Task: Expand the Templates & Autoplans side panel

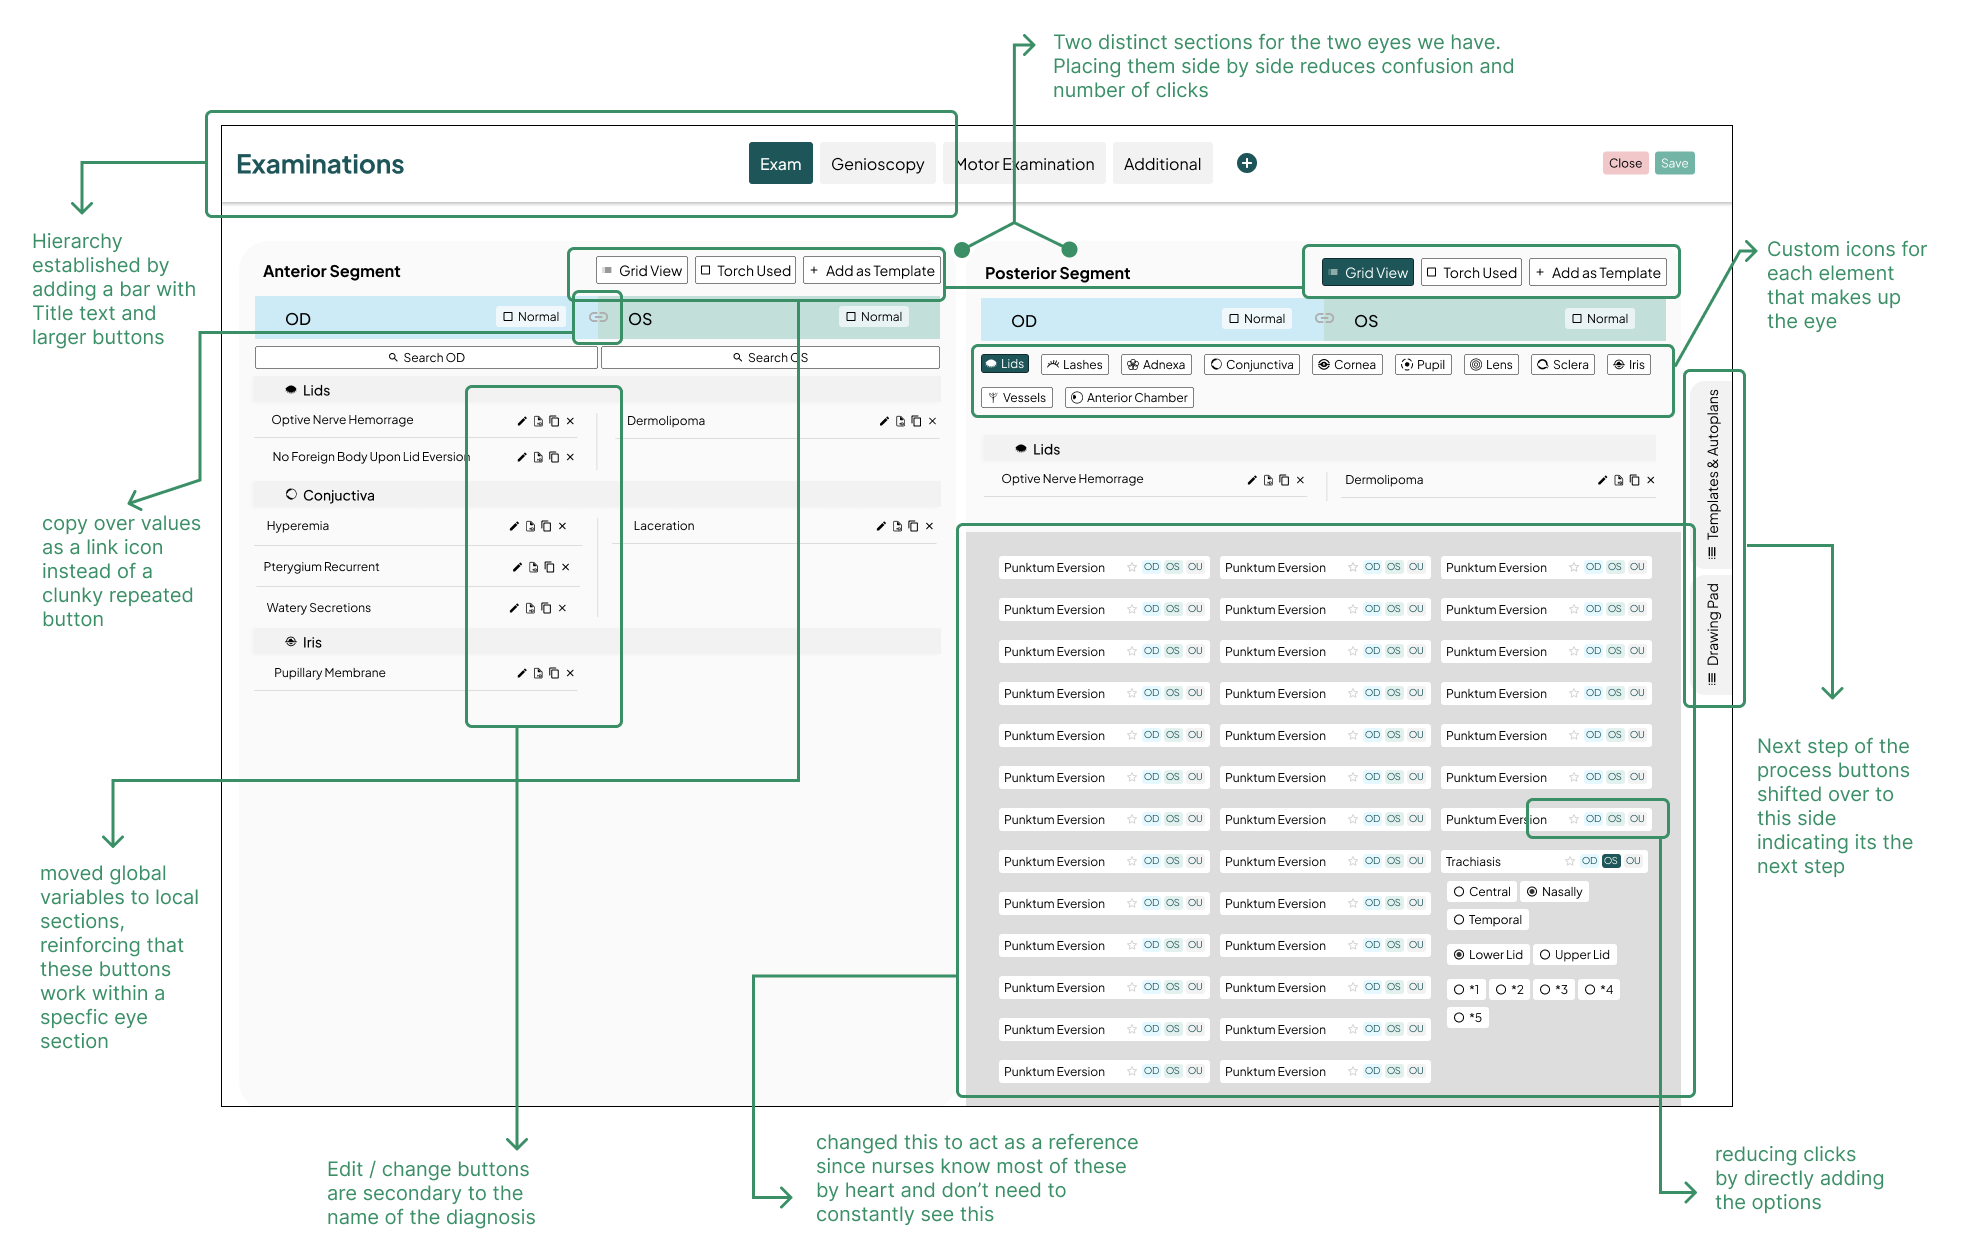Action: pos(1713,472)
